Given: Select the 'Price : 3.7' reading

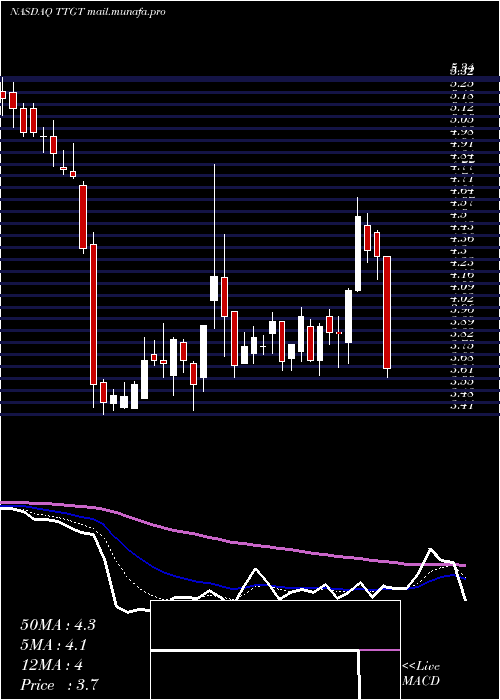Looking at the screenshot, I should pyautogui.click(x=59, y=685).
